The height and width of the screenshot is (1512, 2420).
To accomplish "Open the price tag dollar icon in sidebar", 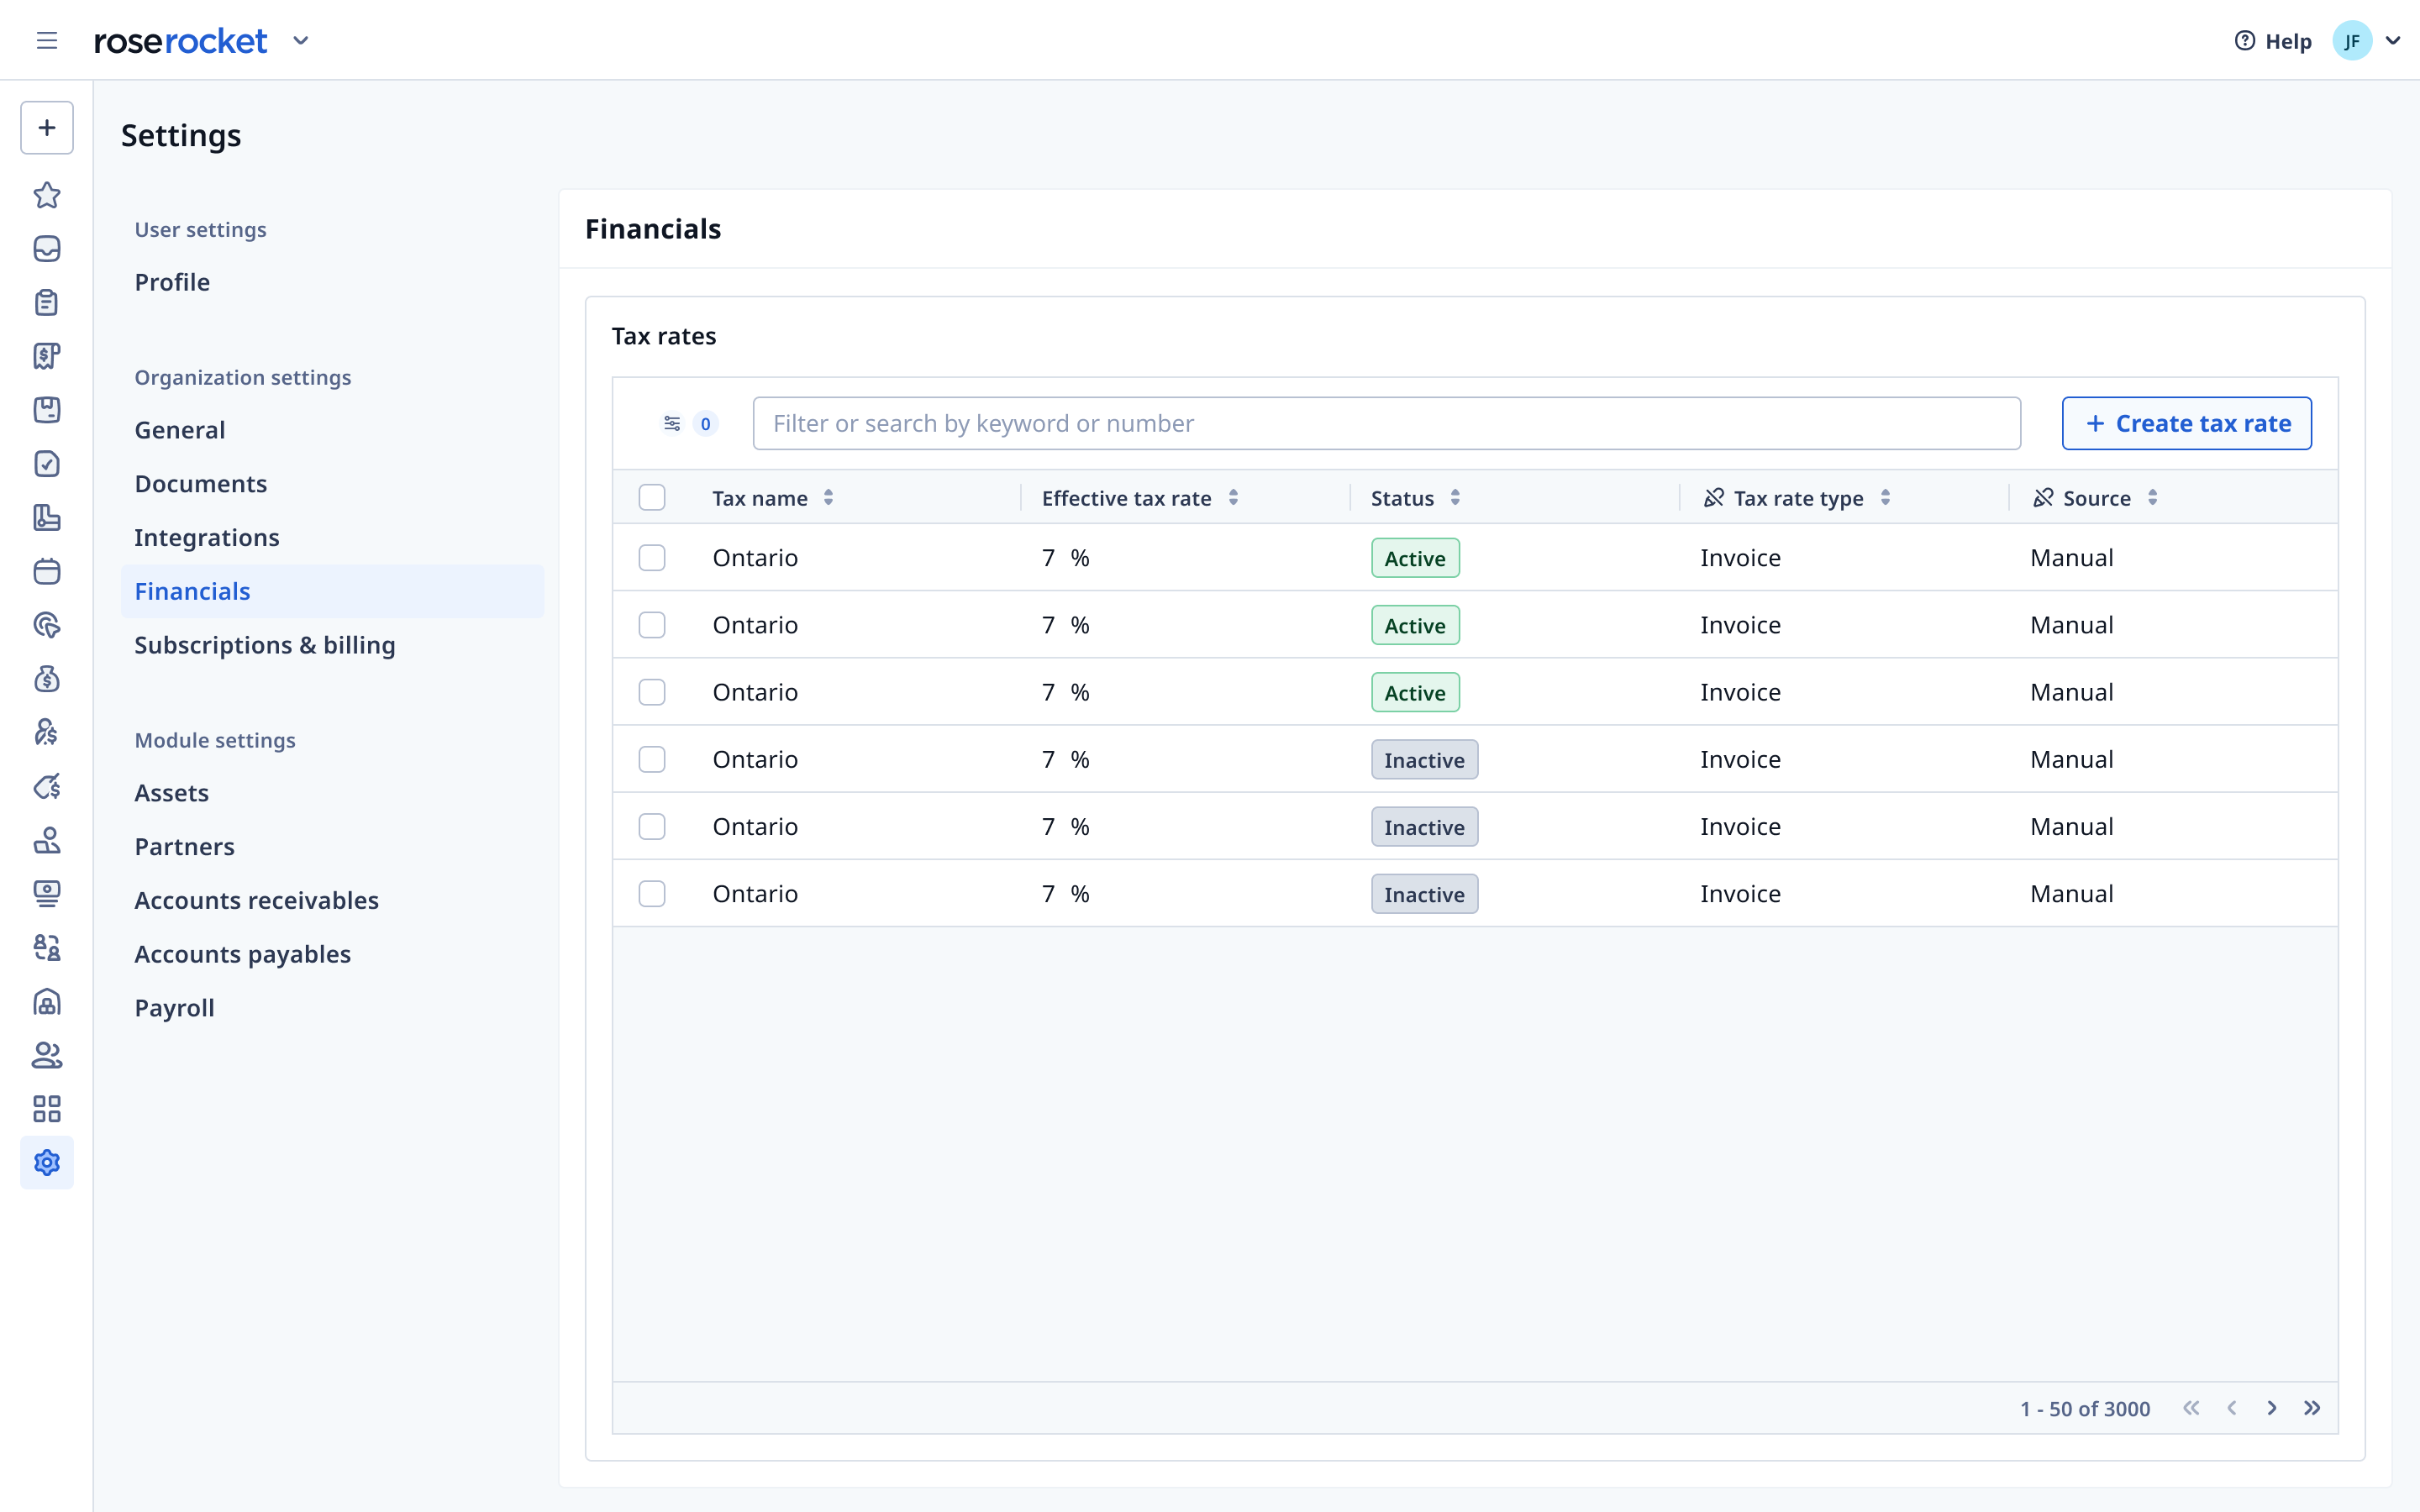I will coord(47,787).
